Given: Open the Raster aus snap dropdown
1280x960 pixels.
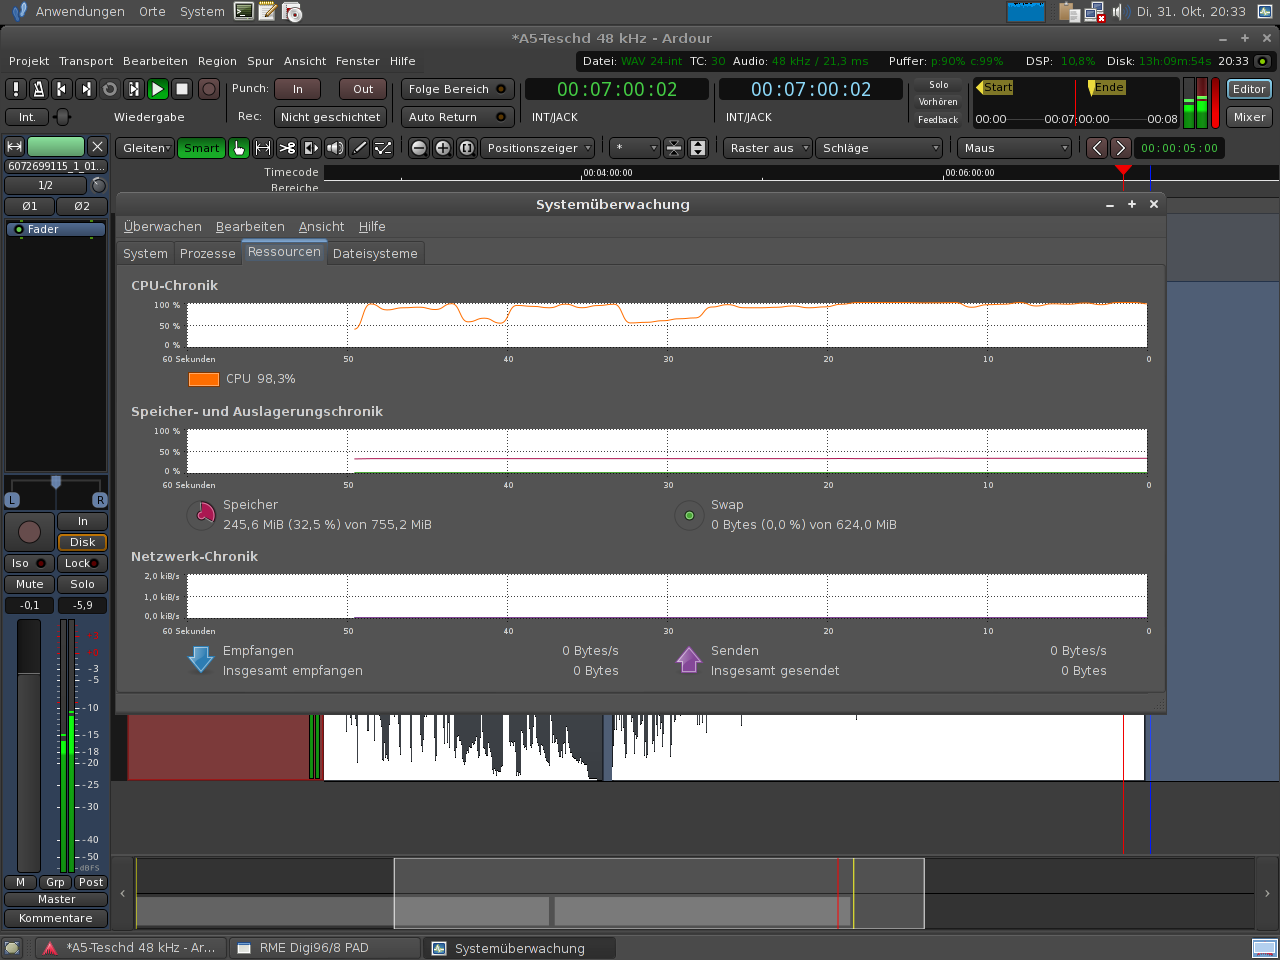Looking at the screenshot, I should (768, 148).
